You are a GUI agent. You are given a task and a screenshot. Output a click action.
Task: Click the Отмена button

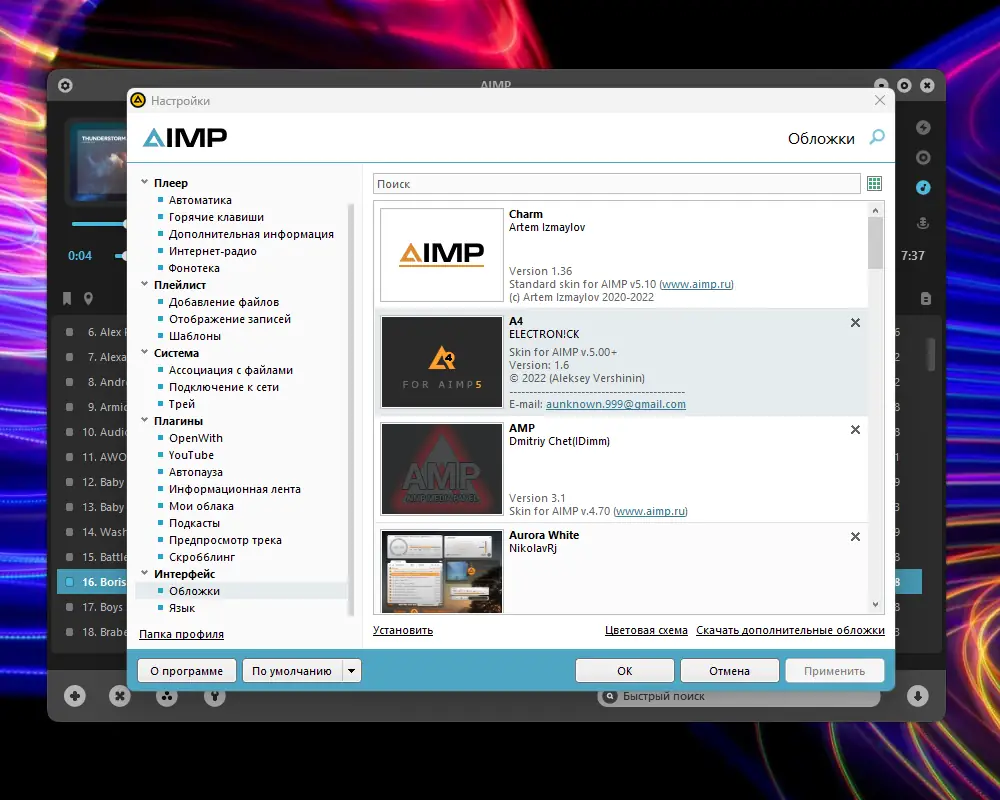(730, 671)
